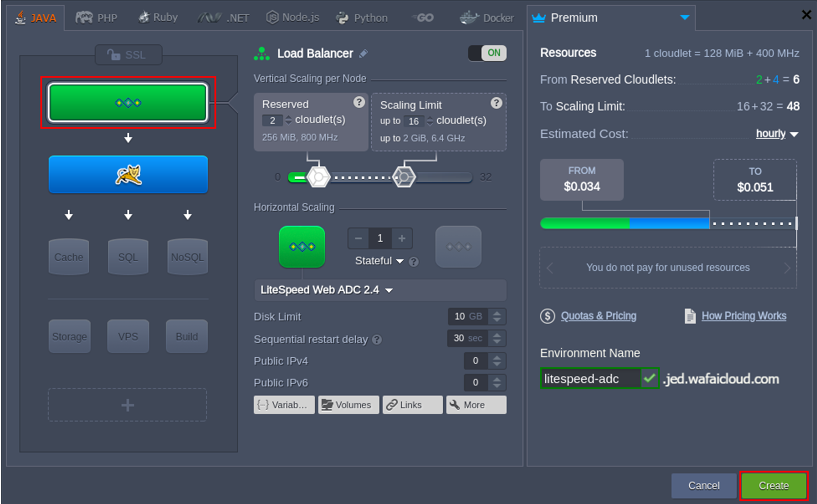Adjust the Scaling Limit stepper arrows
817x504 pixels.
[430, 121]
